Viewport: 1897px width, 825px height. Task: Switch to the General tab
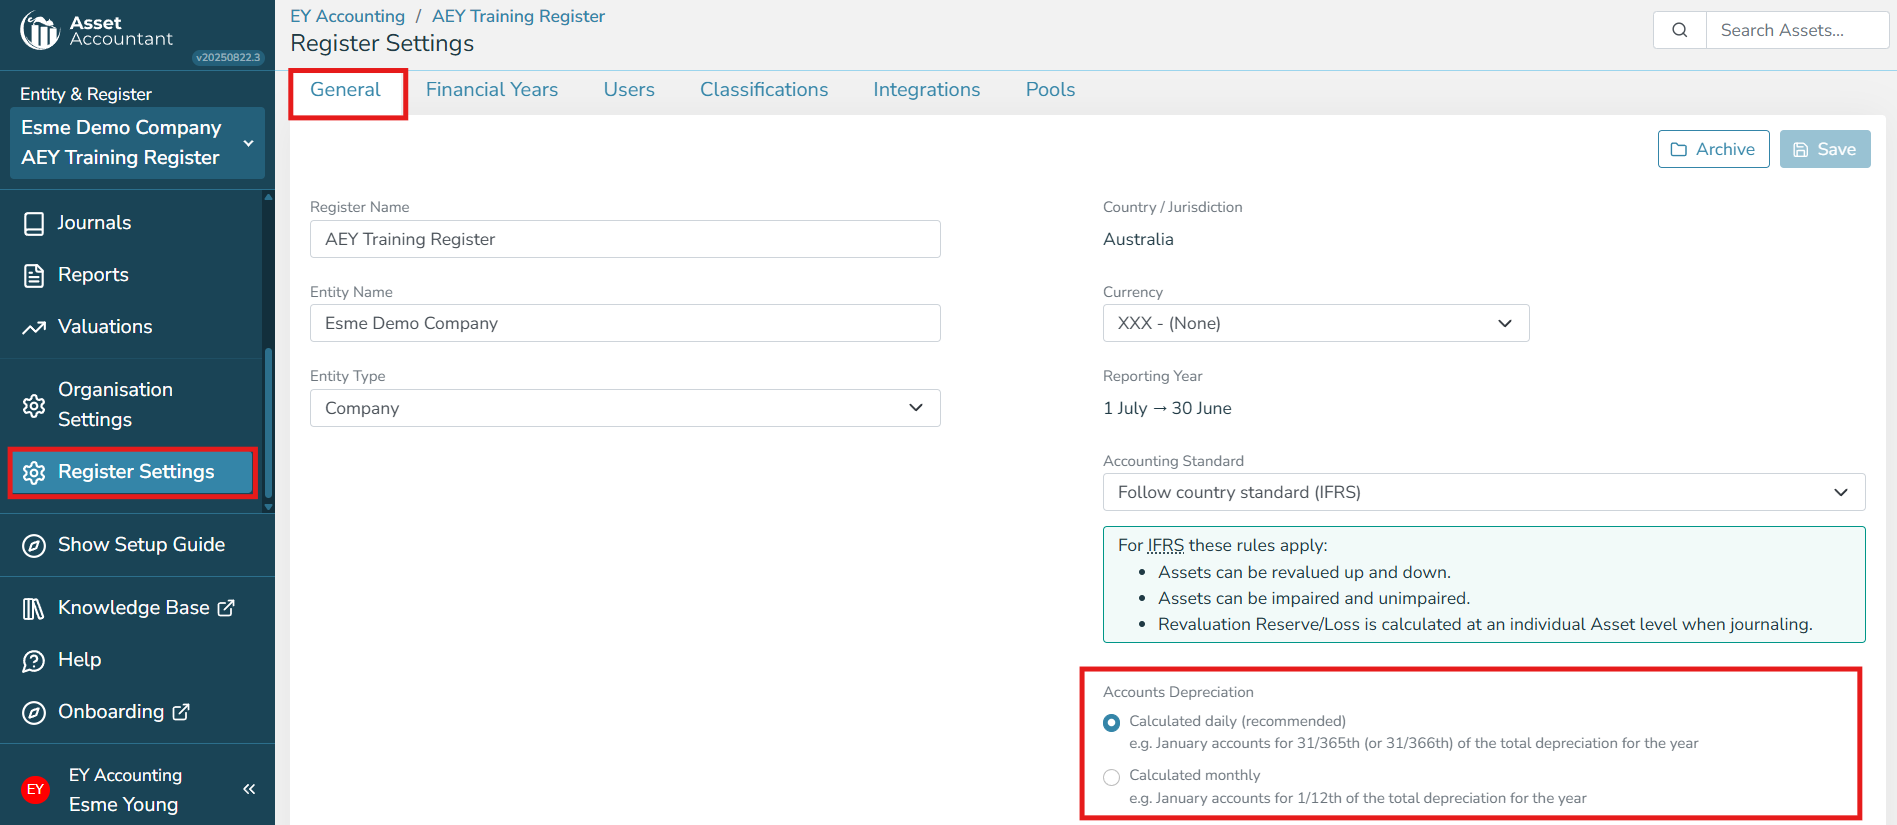[x=345, y=90]
